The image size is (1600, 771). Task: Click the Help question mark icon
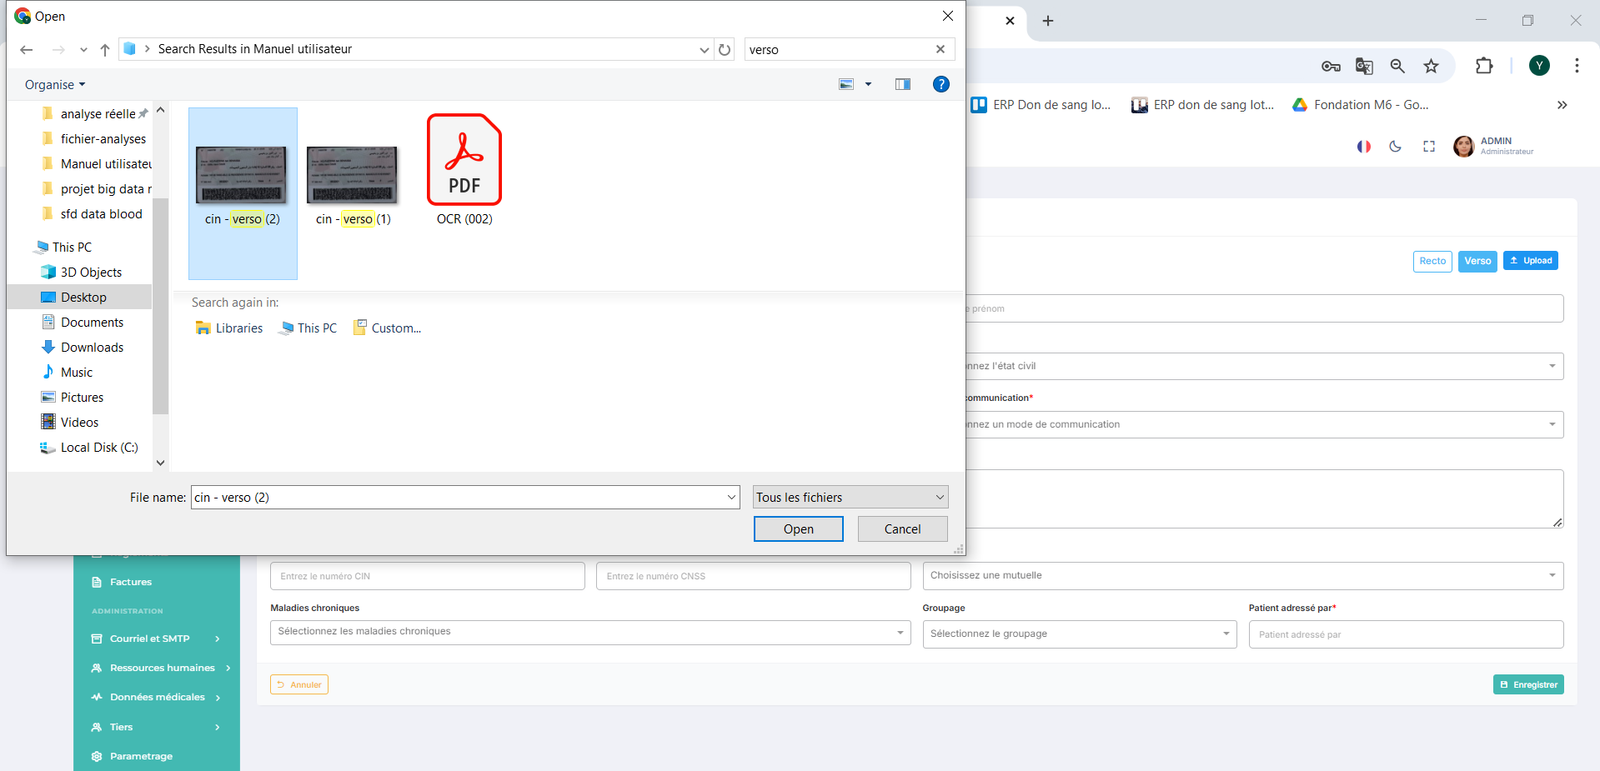(x=940, y=84)
